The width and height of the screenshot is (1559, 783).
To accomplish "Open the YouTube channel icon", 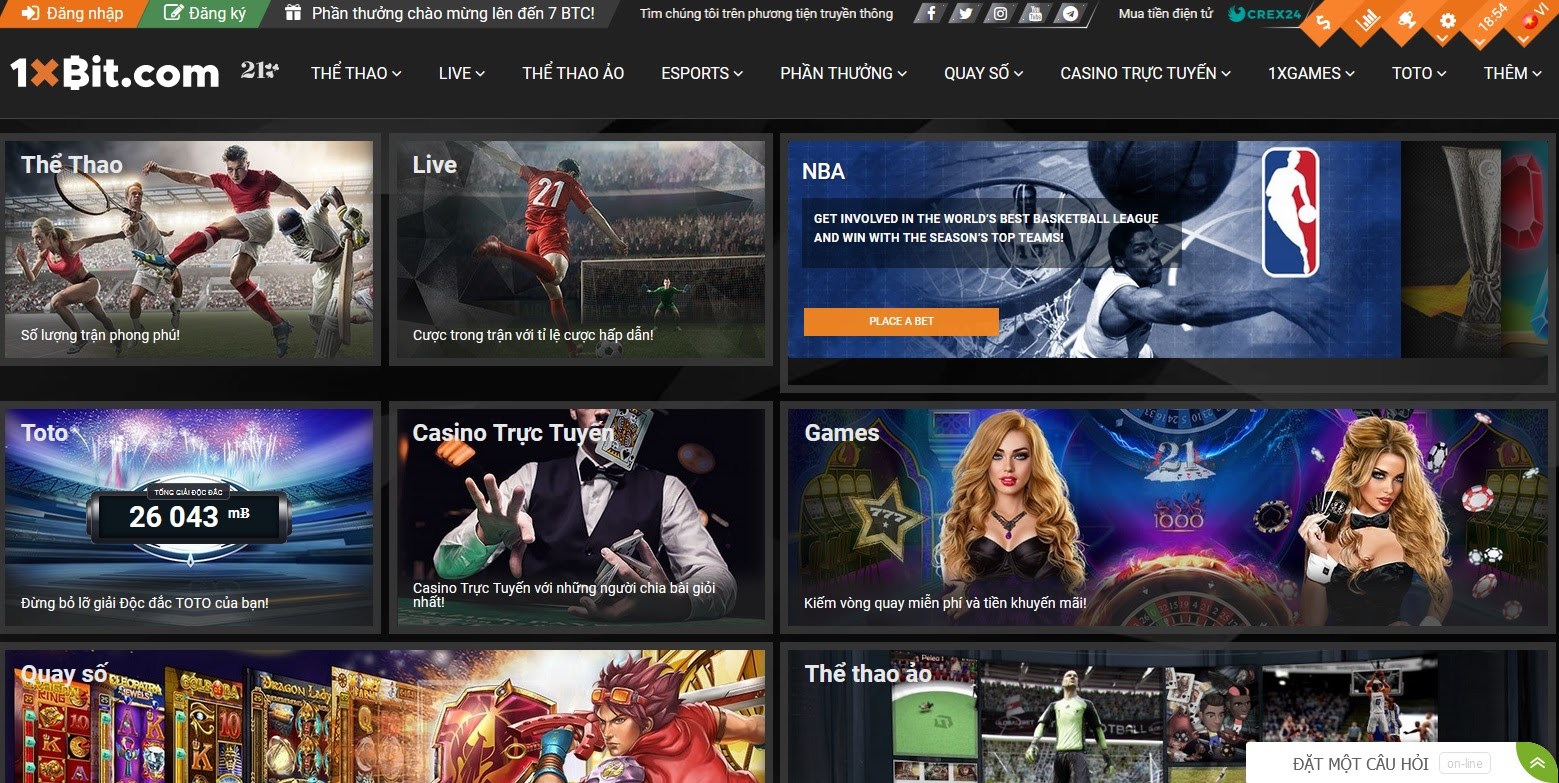I will point(1035,14).
